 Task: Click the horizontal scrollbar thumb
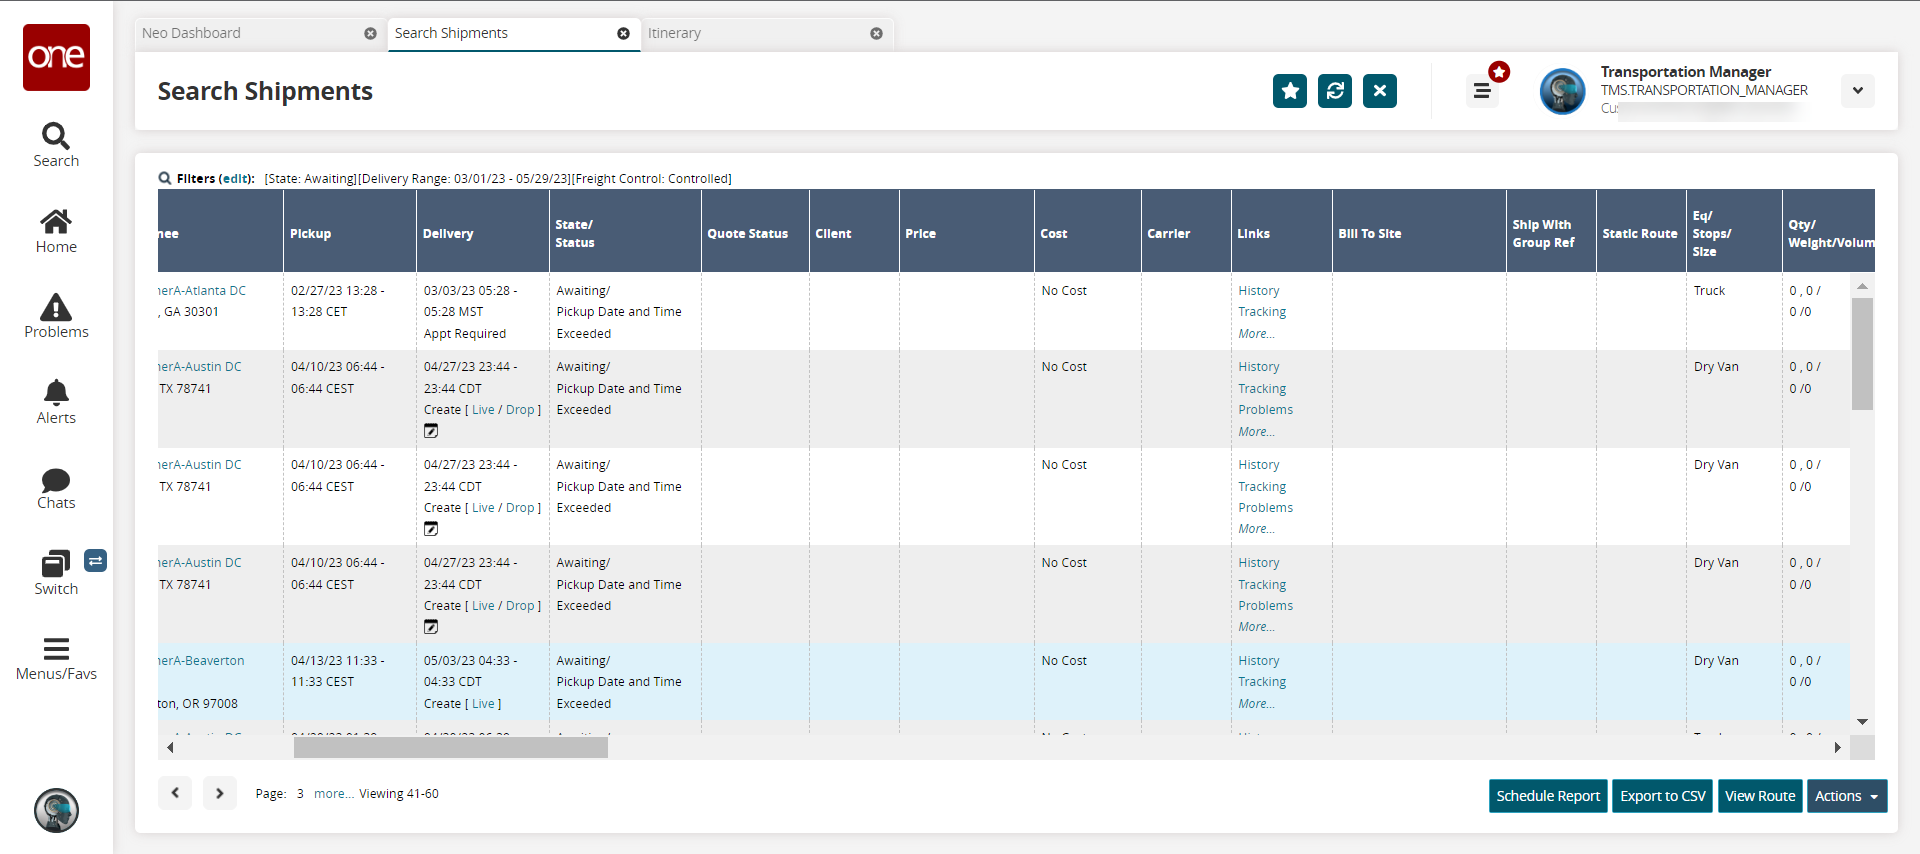pos(450,747)
